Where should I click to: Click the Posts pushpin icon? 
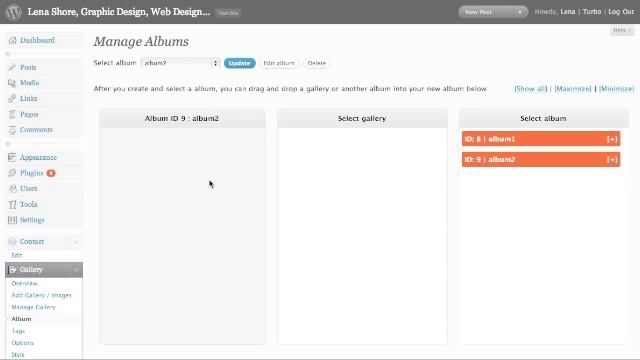click(12, 67)
